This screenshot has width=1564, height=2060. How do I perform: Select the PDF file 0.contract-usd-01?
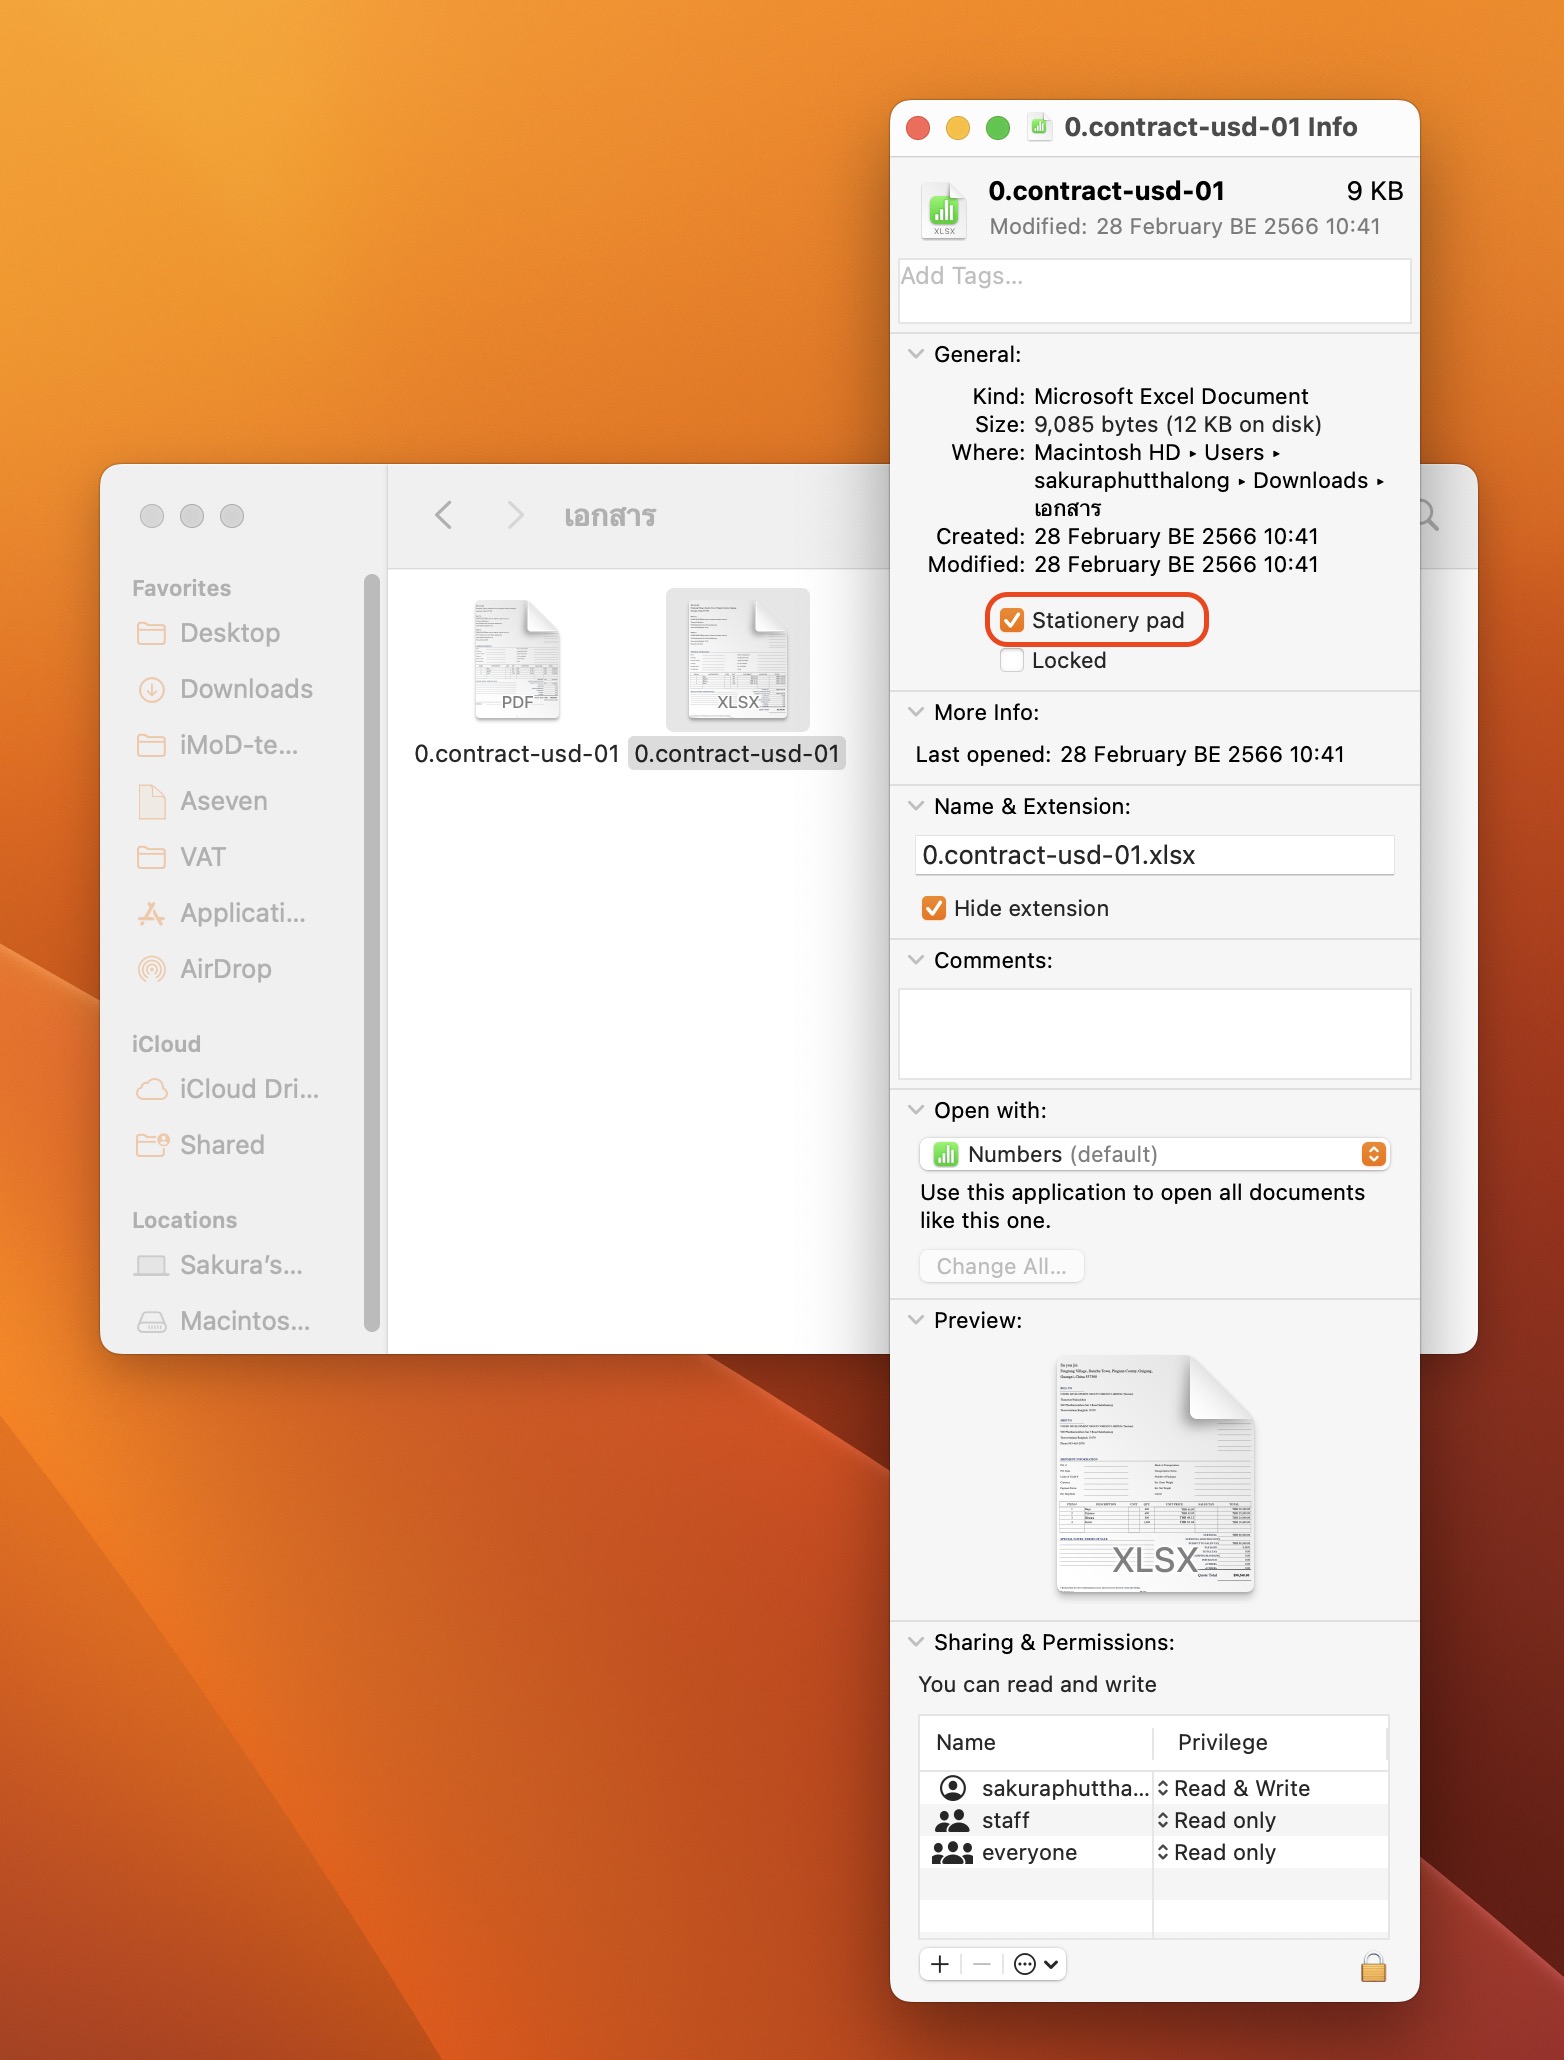pyautogui.click(x=517, y=661)
